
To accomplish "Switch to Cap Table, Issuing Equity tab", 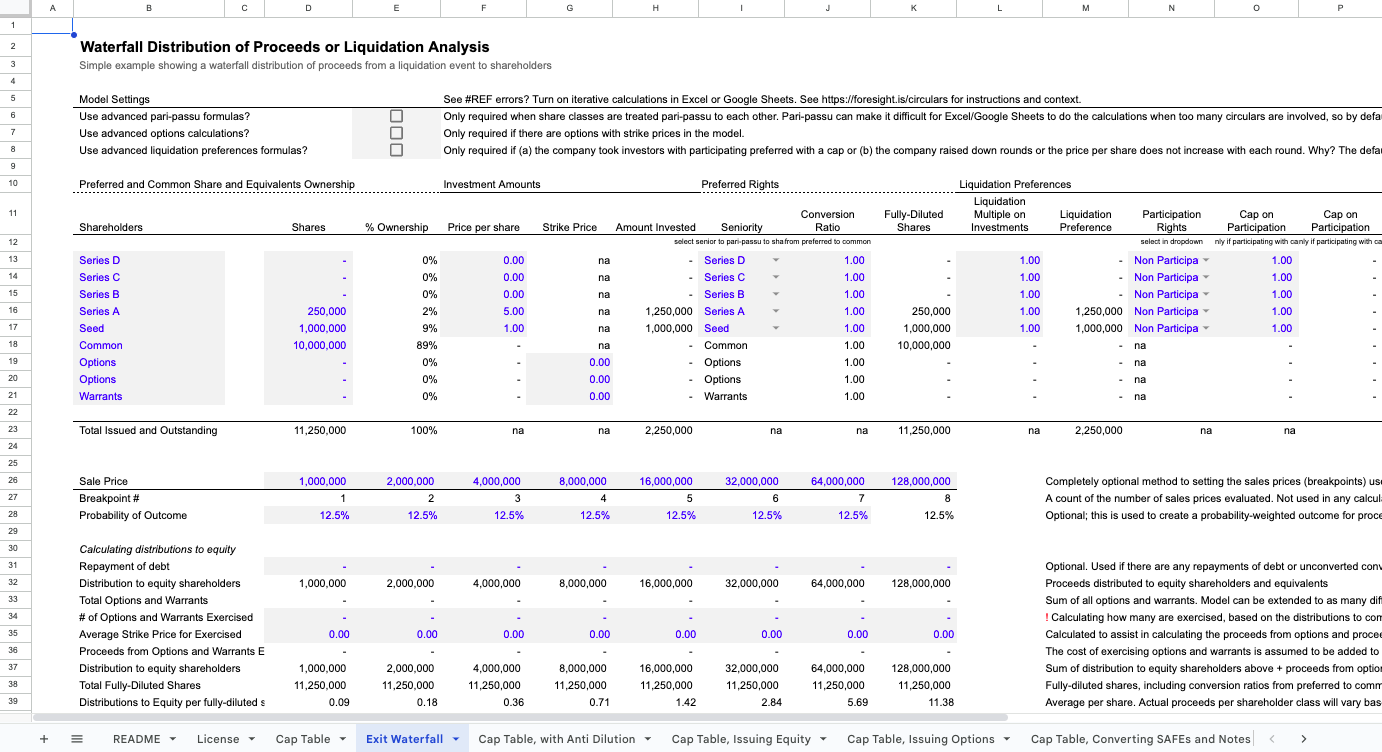I will point(741,739).
